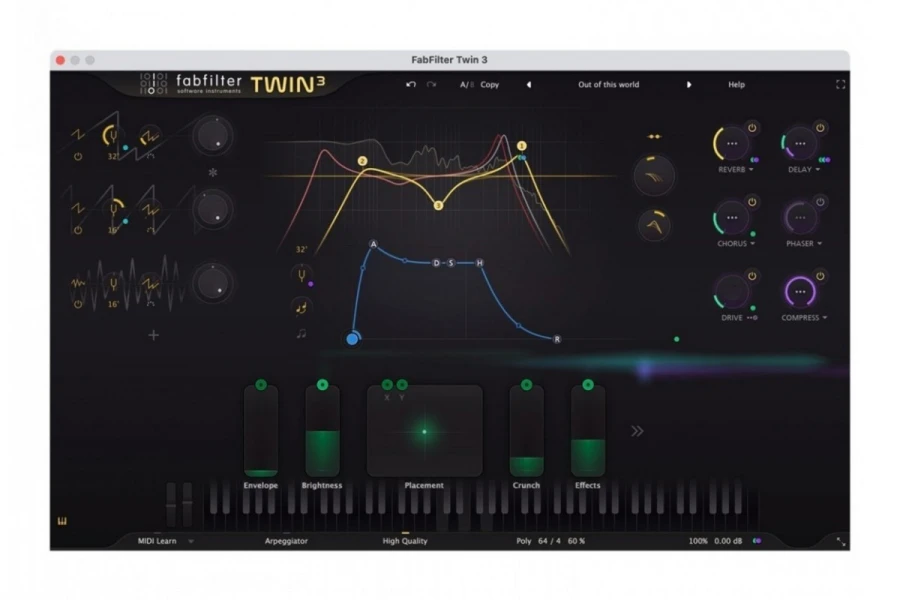
Task: Toggle the High Quality option
Action: pyautogui.click(x=405, y=541)
